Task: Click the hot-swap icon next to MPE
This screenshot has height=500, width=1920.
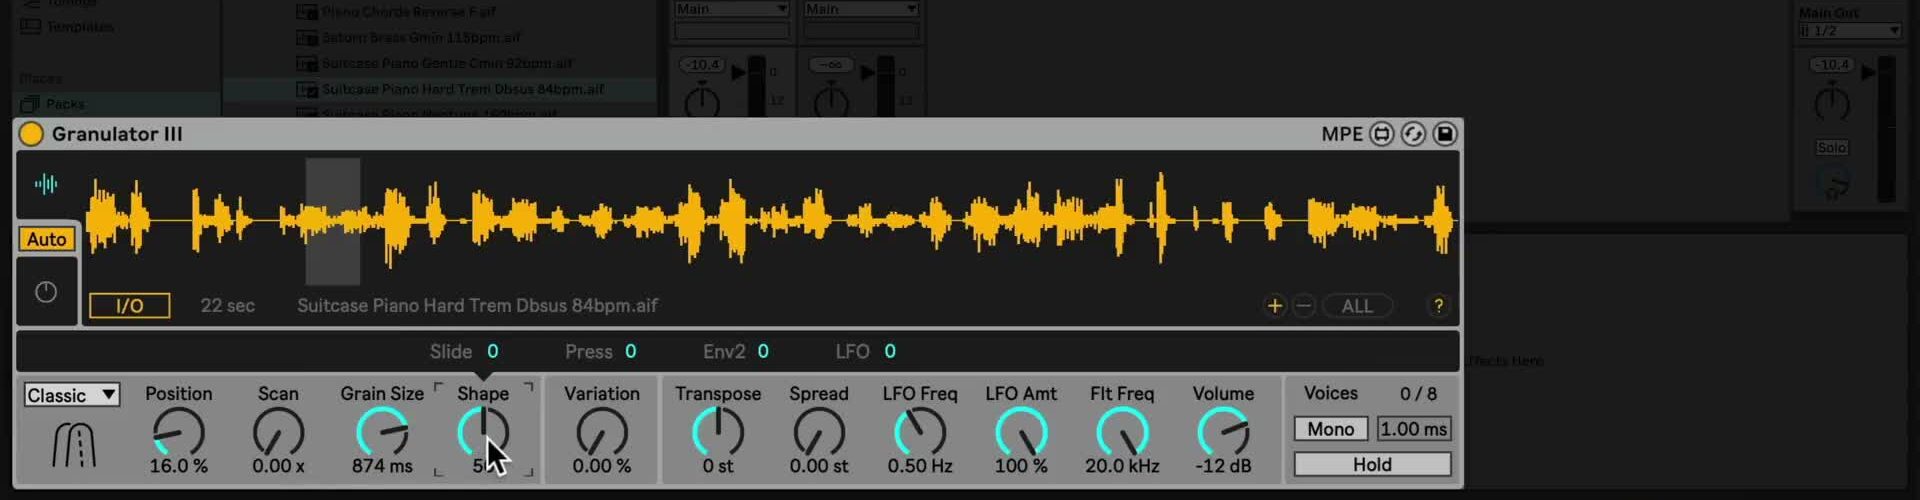Action: [1381, 134]
